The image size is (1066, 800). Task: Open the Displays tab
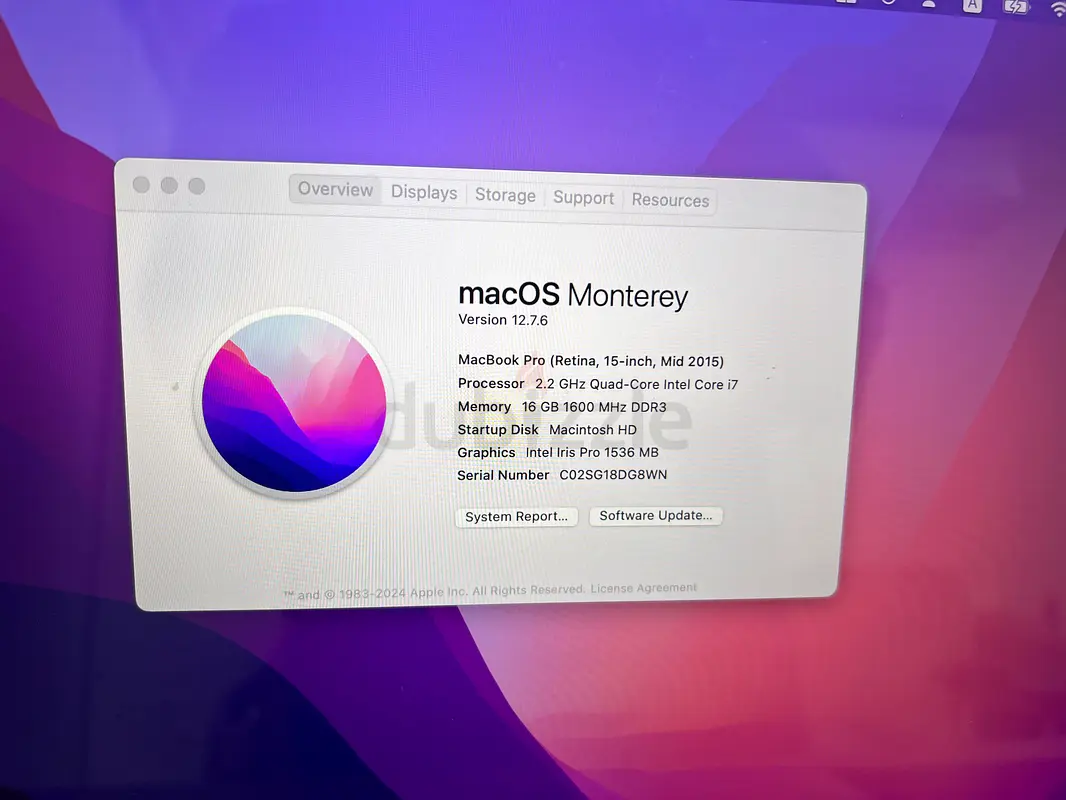(424, 193)
